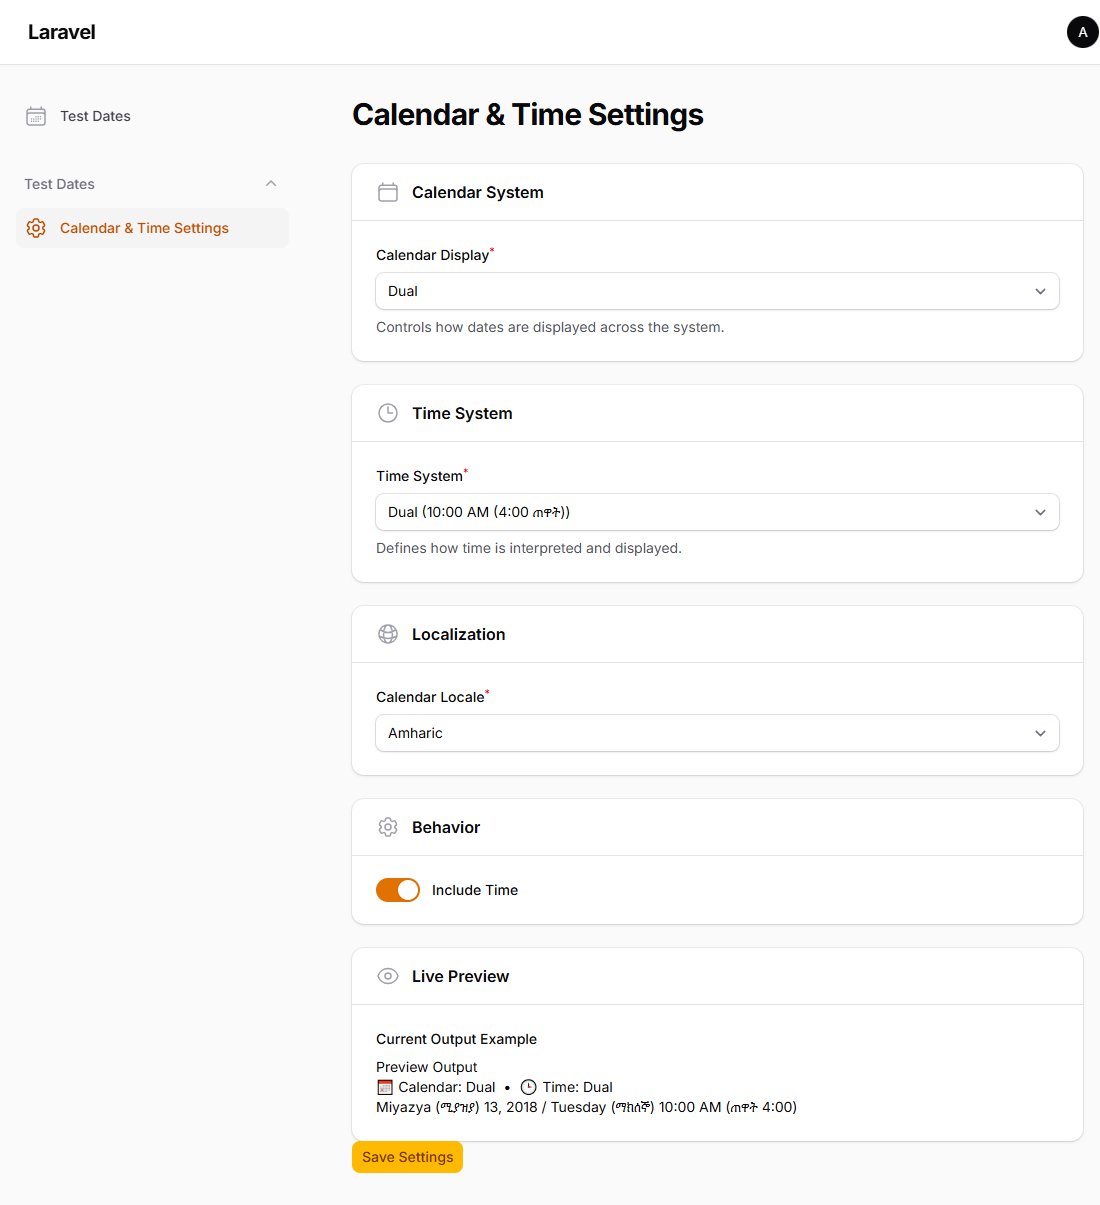Toggle the Include Time switch in Behavior section
Viewport: 1100px width, 1205px height.
[x=398, y=890]
